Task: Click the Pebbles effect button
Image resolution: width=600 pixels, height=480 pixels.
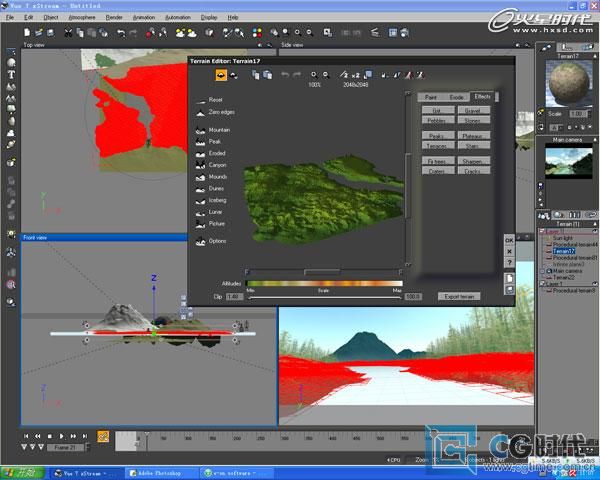Action: pos(438,120)
